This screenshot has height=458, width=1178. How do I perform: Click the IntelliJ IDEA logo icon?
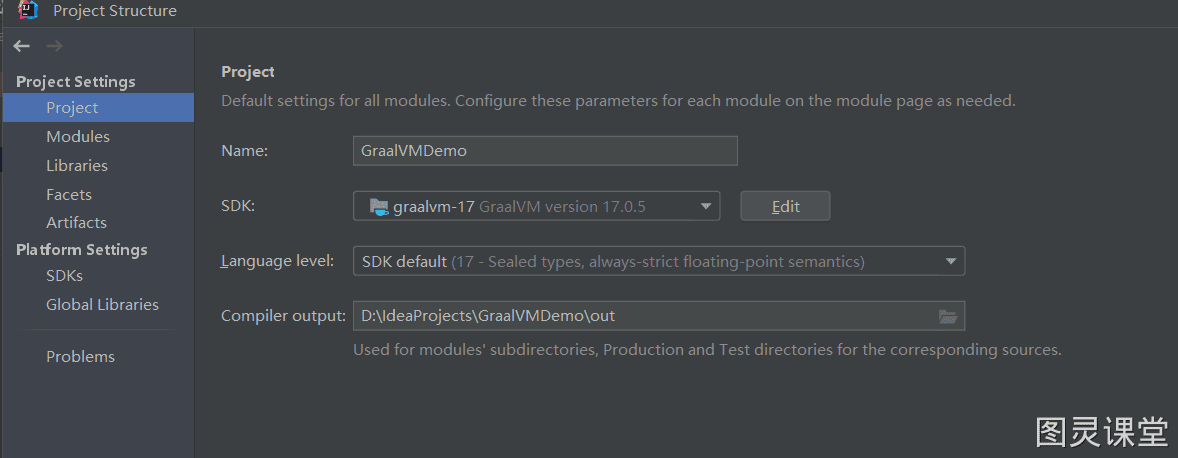[x=29, y=11]
